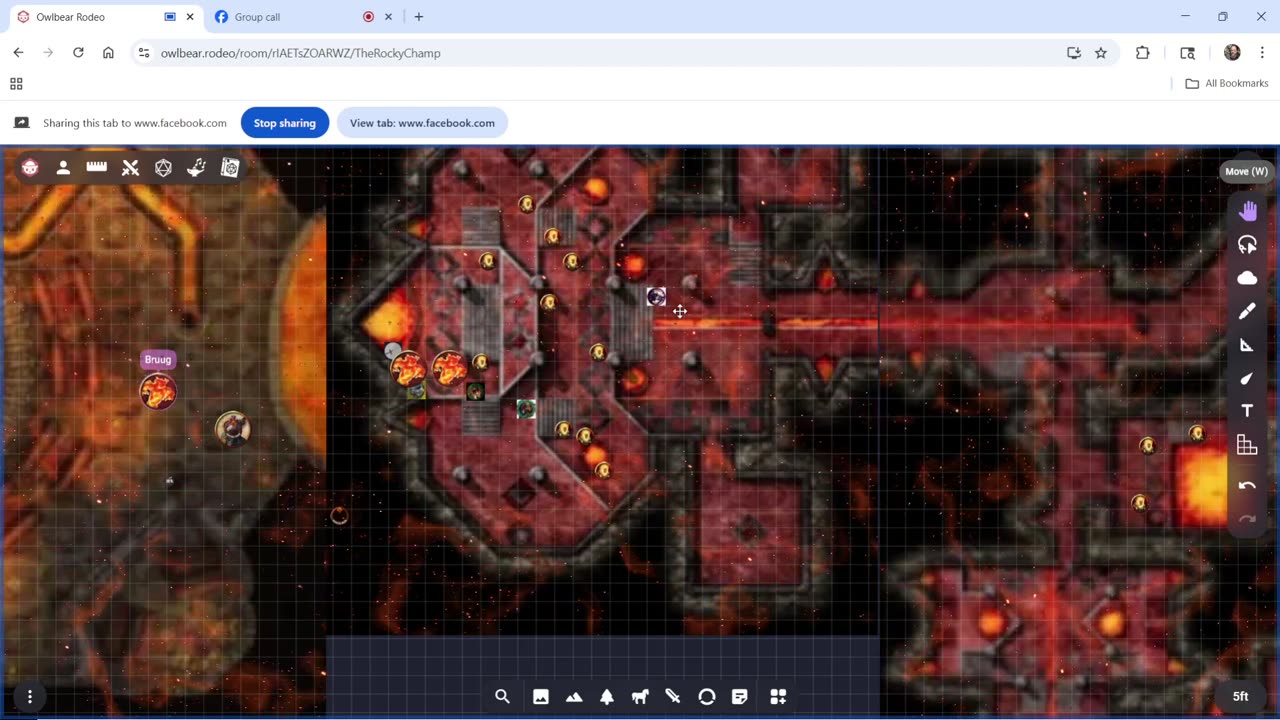Open the Notes layer dock
The image size is (1280, 720).
pyautogui.click(x=740, y=697)
